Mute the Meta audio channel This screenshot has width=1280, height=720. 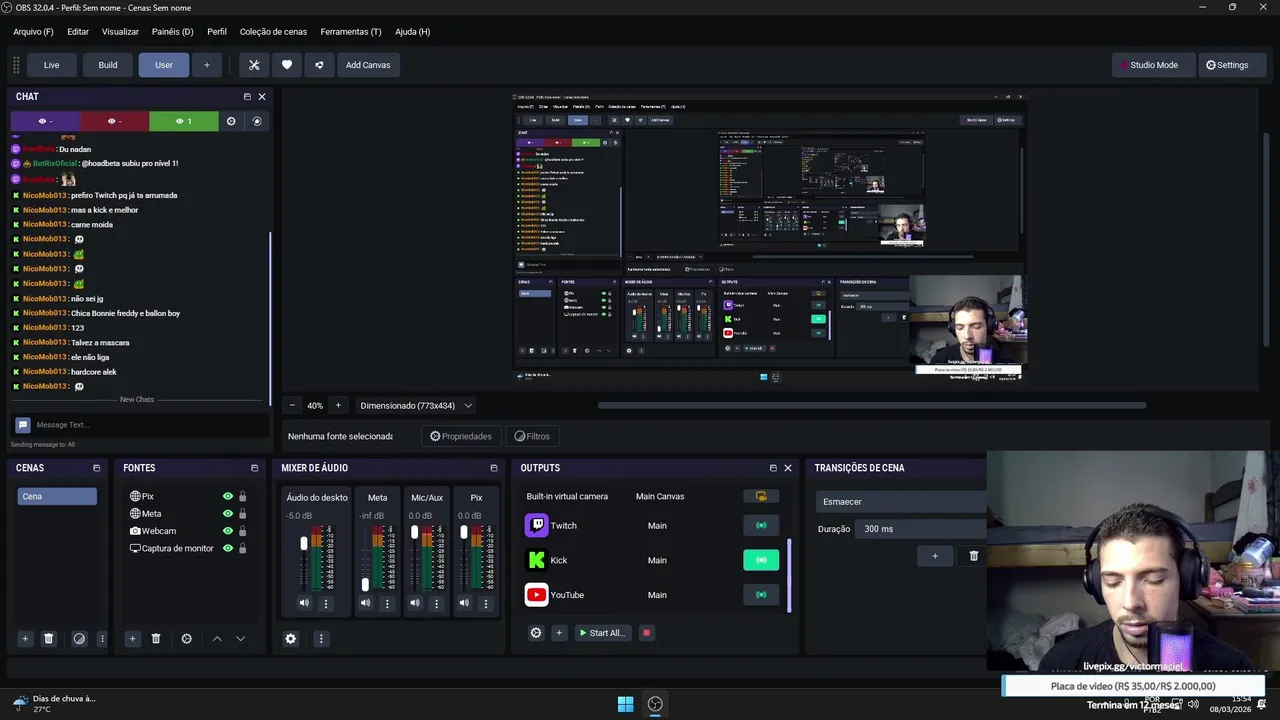pyautogui.click(x=365, y=603)
